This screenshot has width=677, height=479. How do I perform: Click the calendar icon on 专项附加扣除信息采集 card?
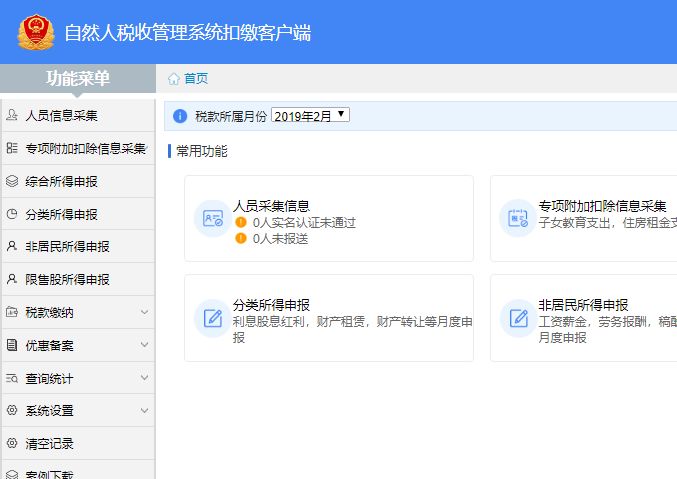[518, 218]
